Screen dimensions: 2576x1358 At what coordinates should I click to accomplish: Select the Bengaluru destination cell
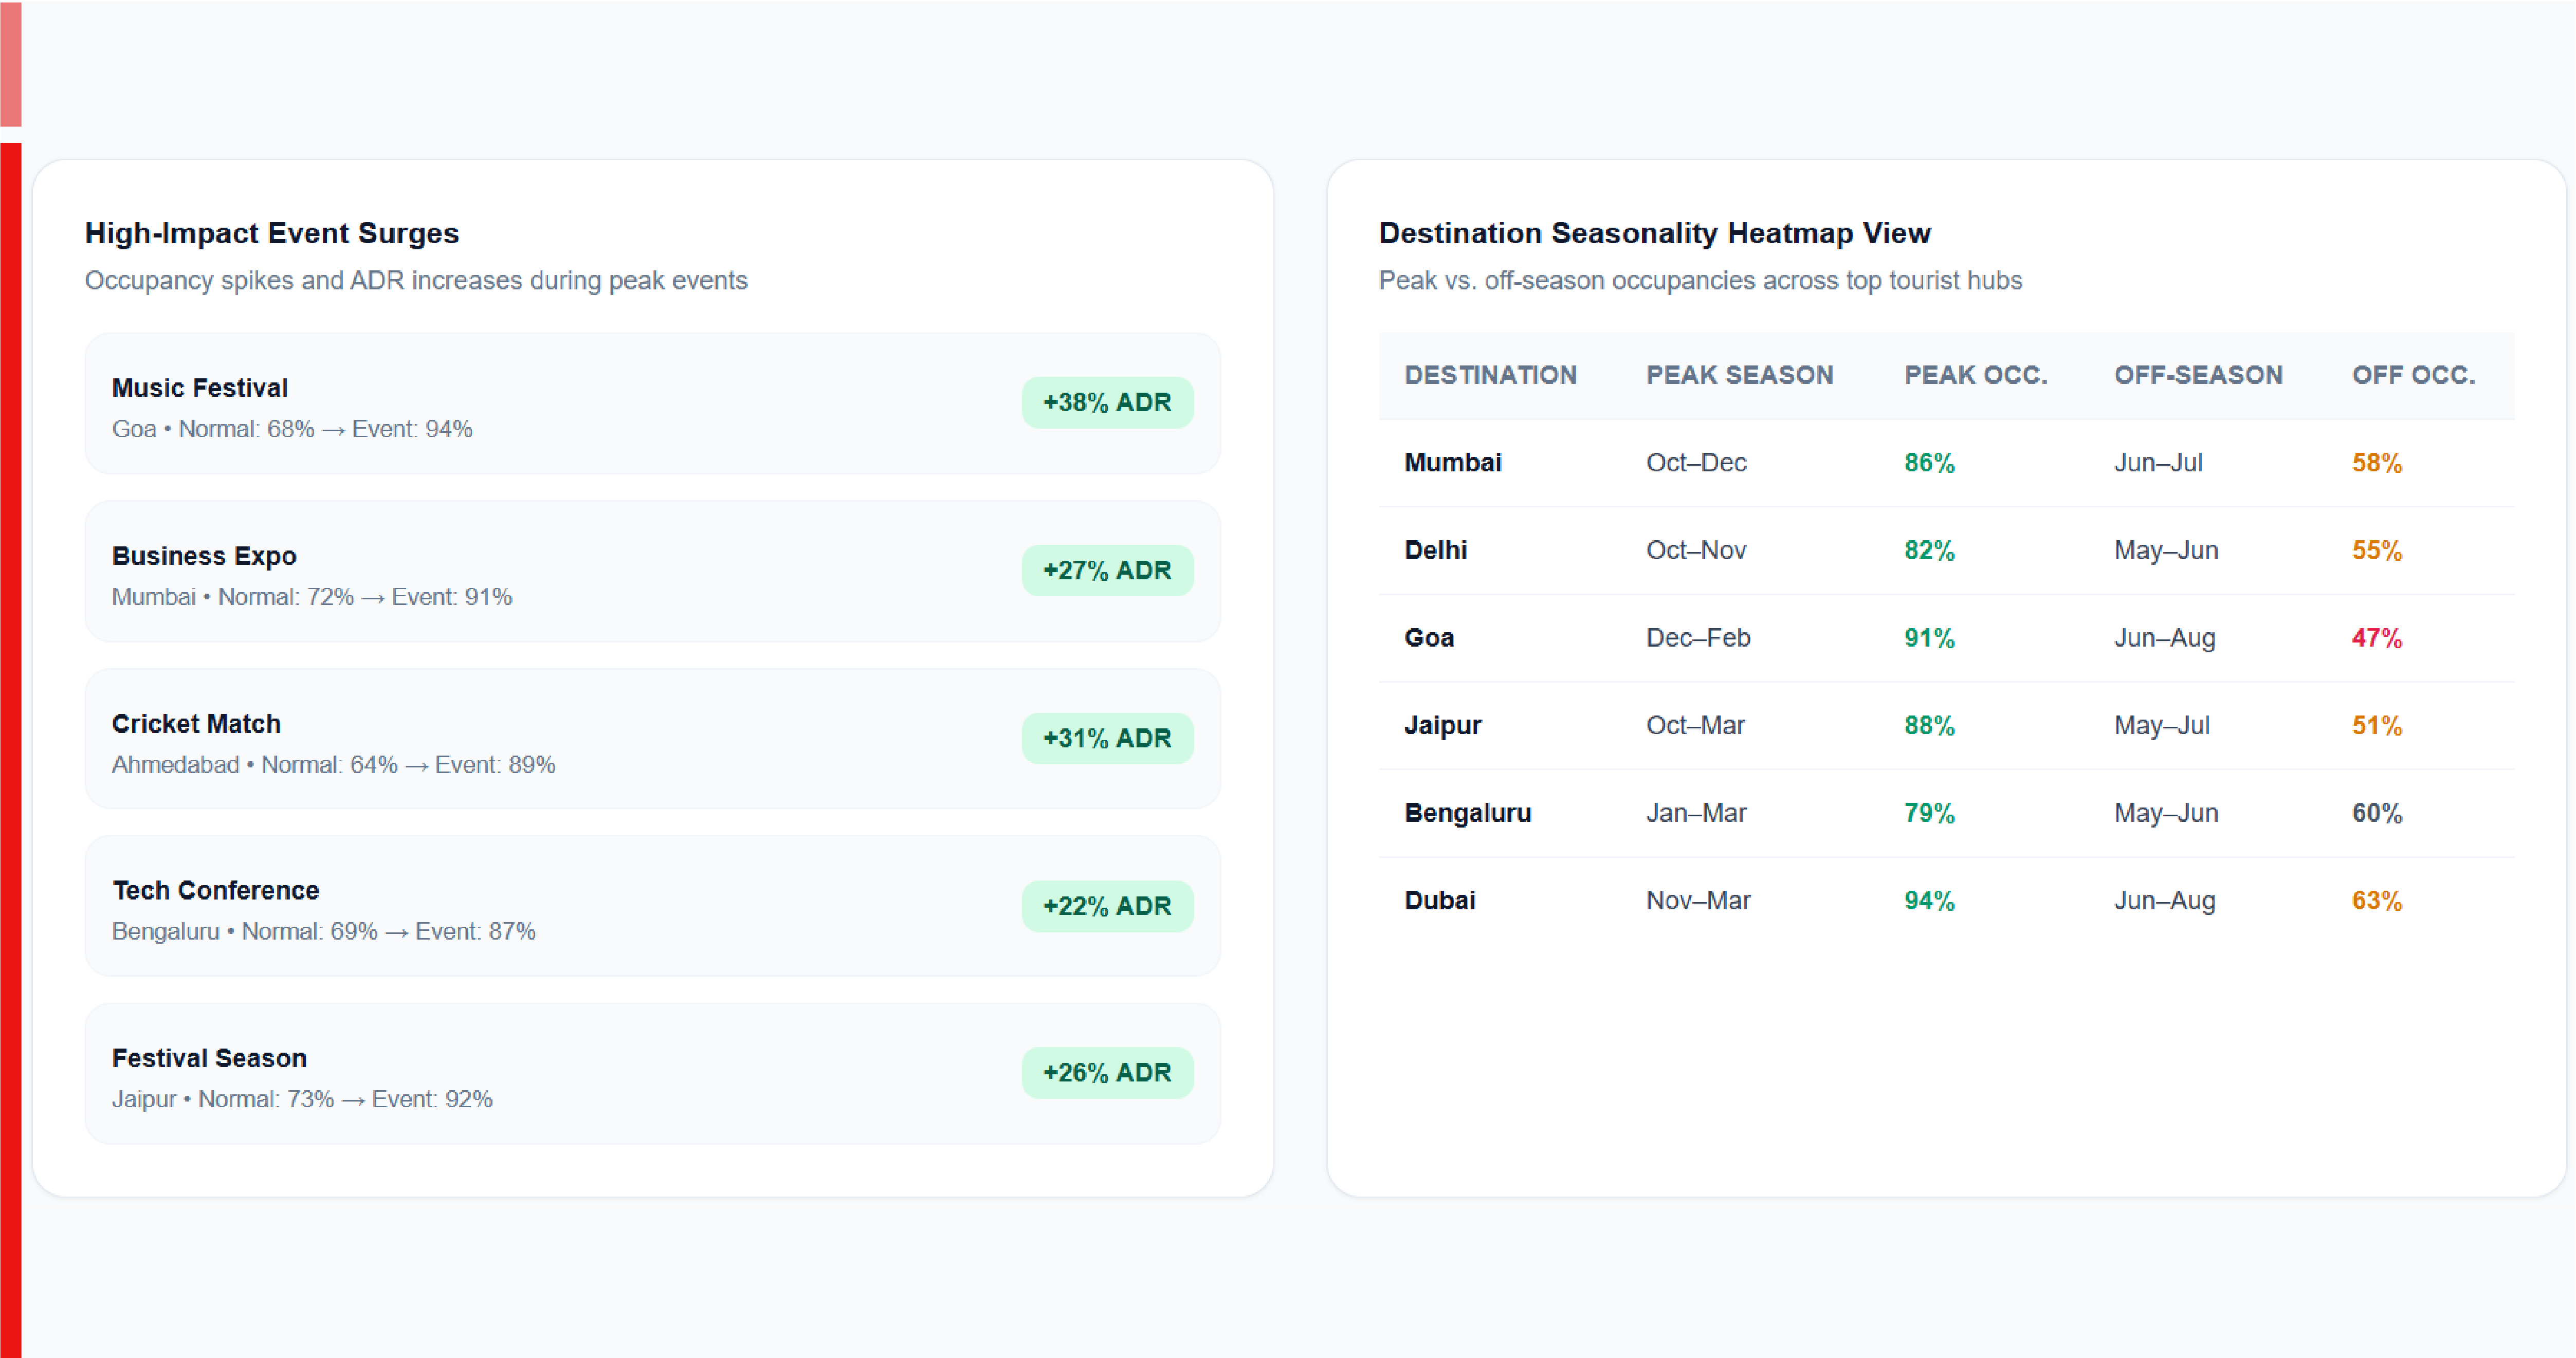(1467, 813)
